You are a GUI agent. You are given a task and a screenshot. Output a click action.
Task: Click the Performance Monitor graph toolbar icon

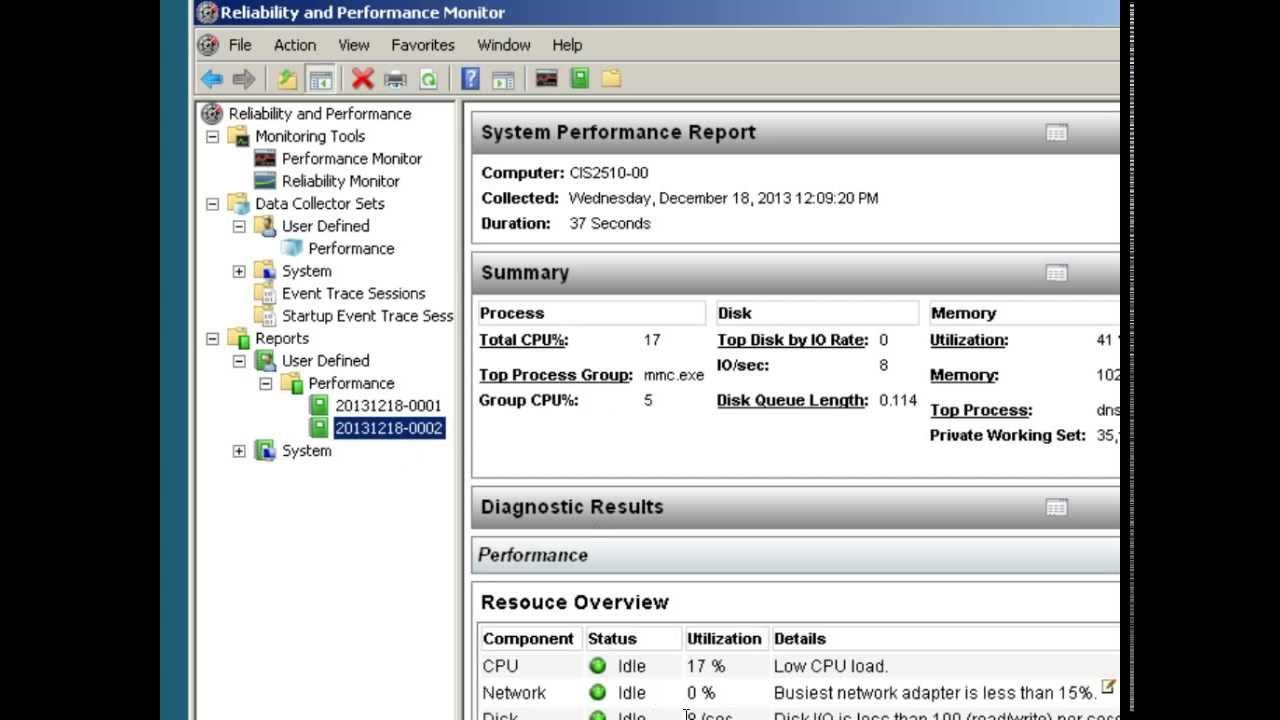[x=545, y=77]
